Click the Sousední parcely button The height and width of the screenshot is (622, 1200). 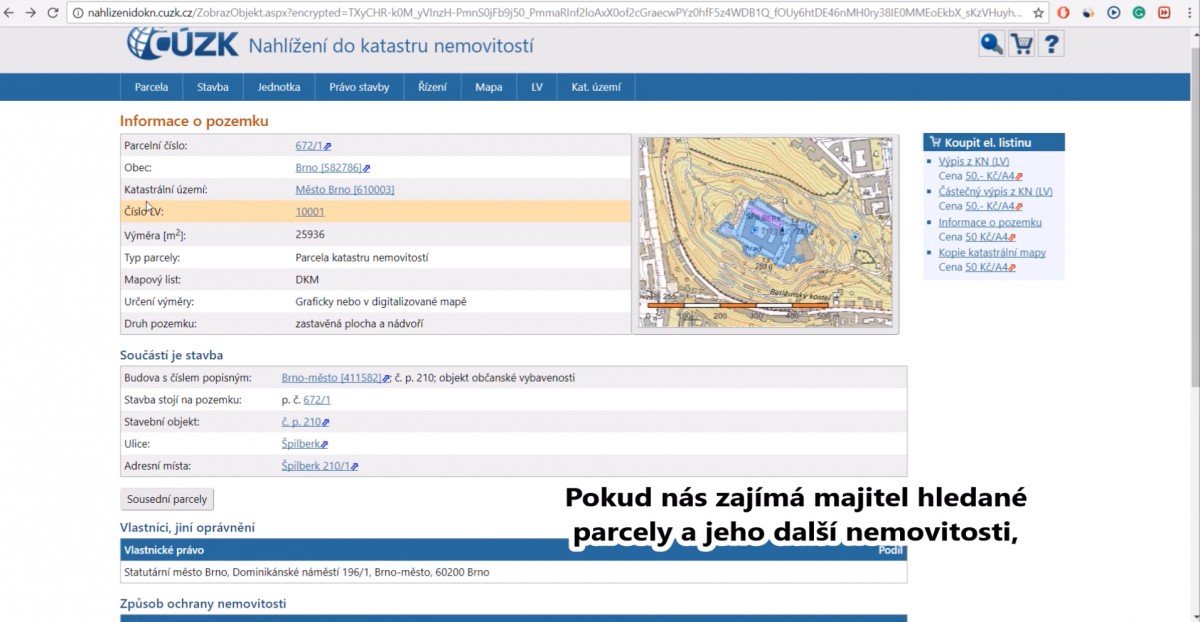167,499
